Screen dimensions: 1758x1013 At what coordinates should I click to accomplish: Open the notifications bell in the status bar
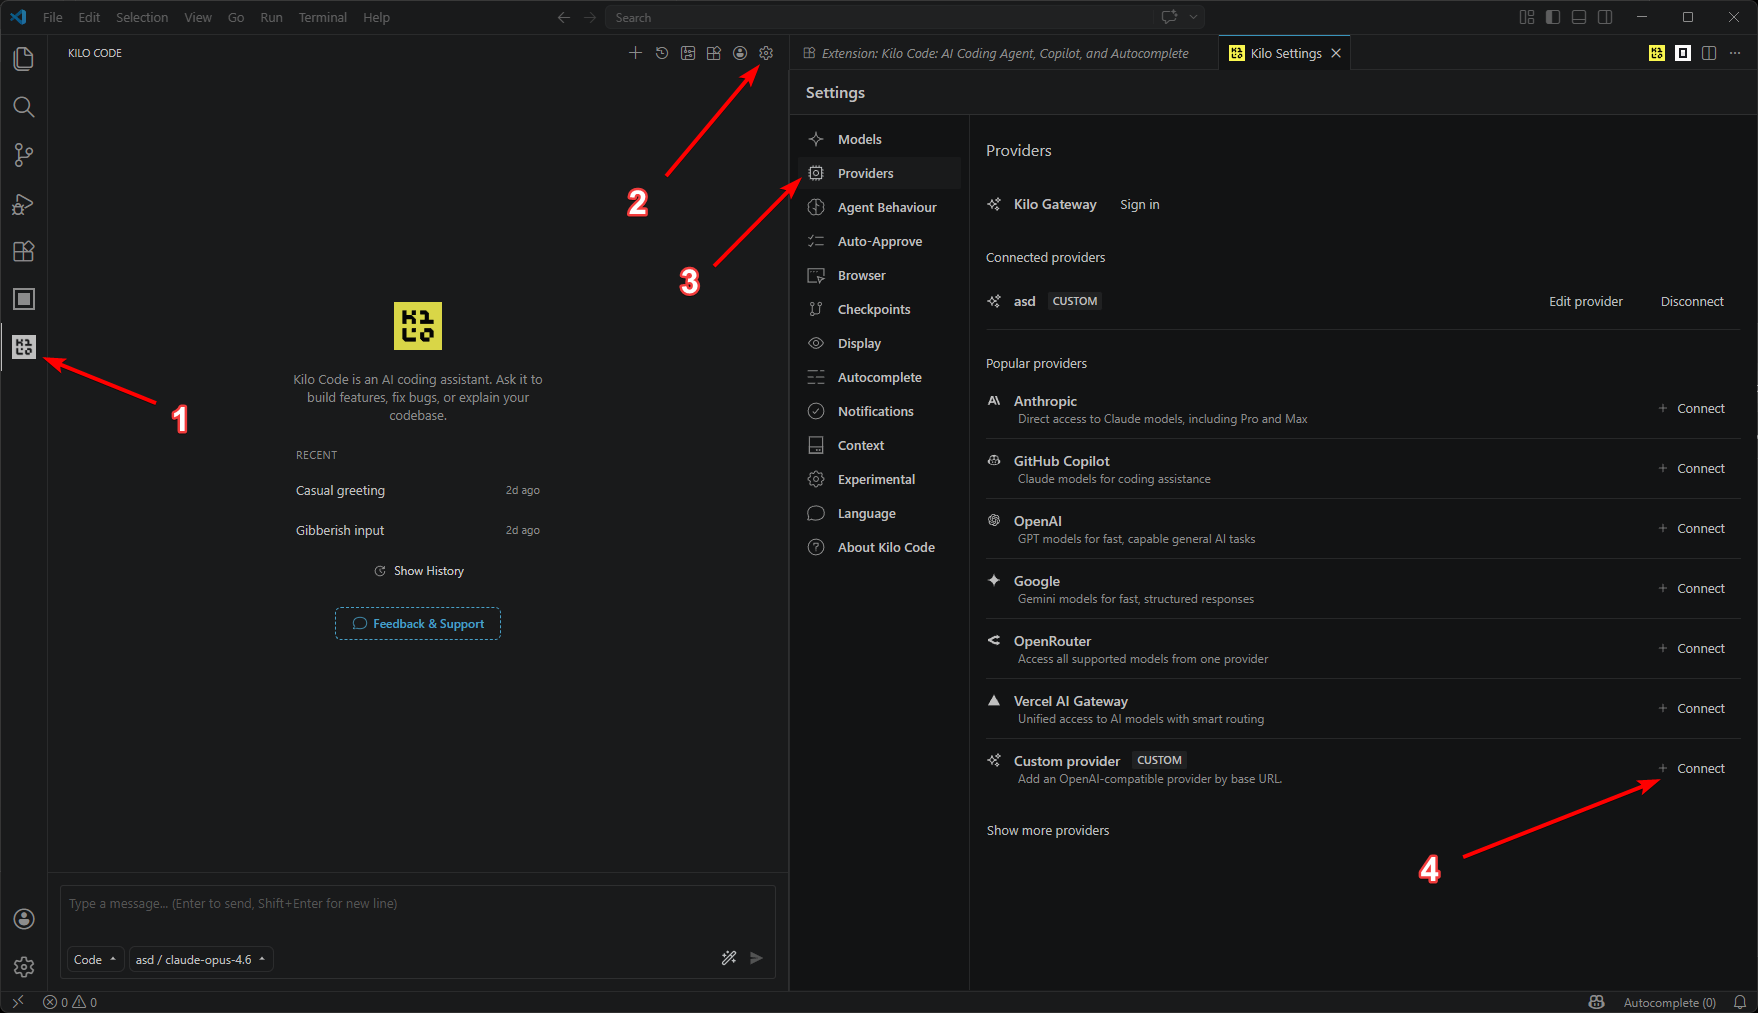(1740, 1002)
